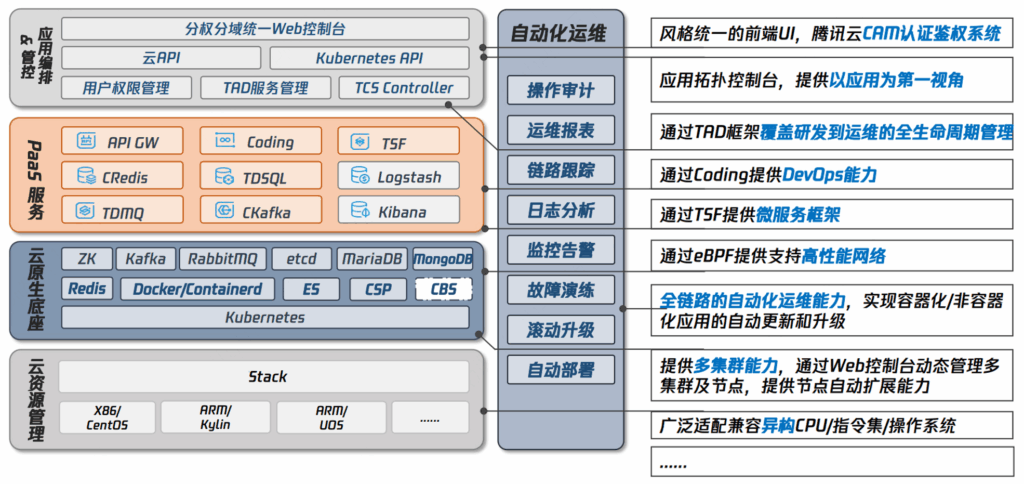Click the PaaS服务 layer label
Screen dimensions: 1024x484
point(35,178)
